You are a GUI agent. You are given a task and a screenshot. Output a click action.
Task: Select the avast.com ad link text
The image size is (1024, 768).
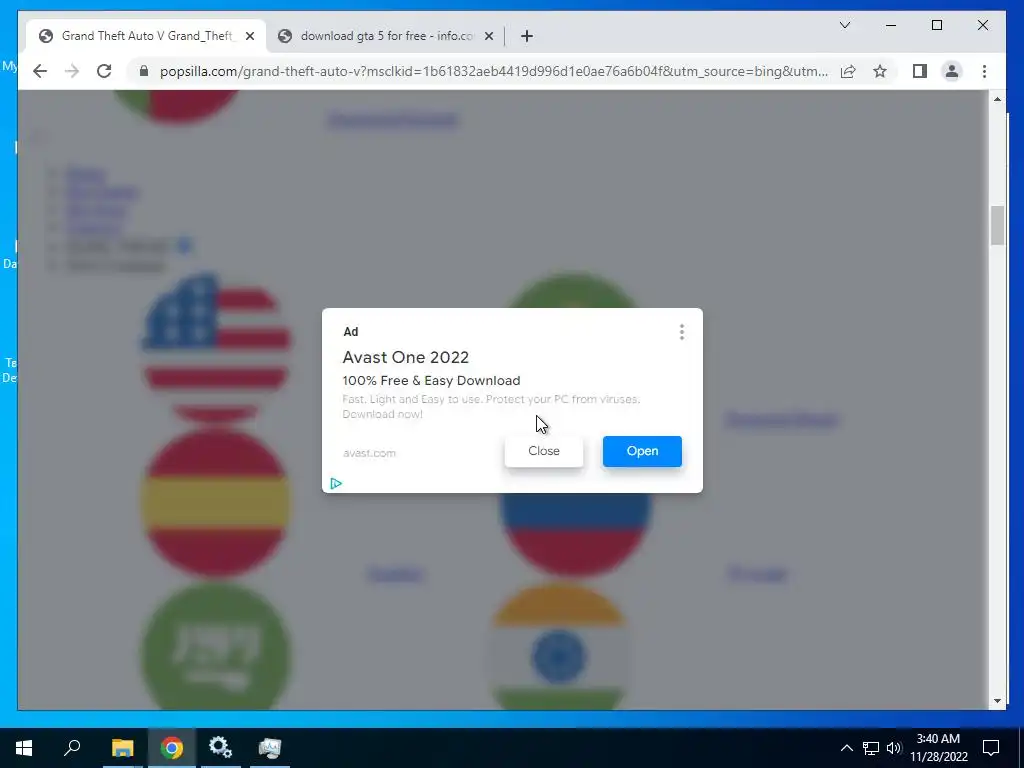click(369, 453)
